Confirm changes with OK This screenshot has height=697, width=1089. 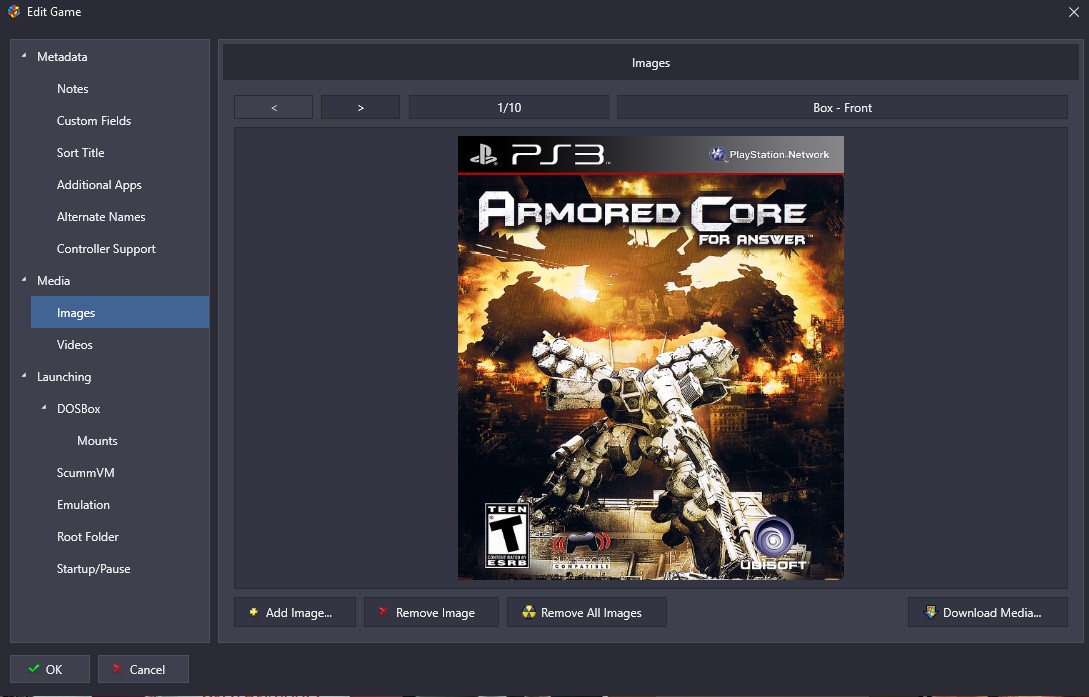(x=49, y=669)
